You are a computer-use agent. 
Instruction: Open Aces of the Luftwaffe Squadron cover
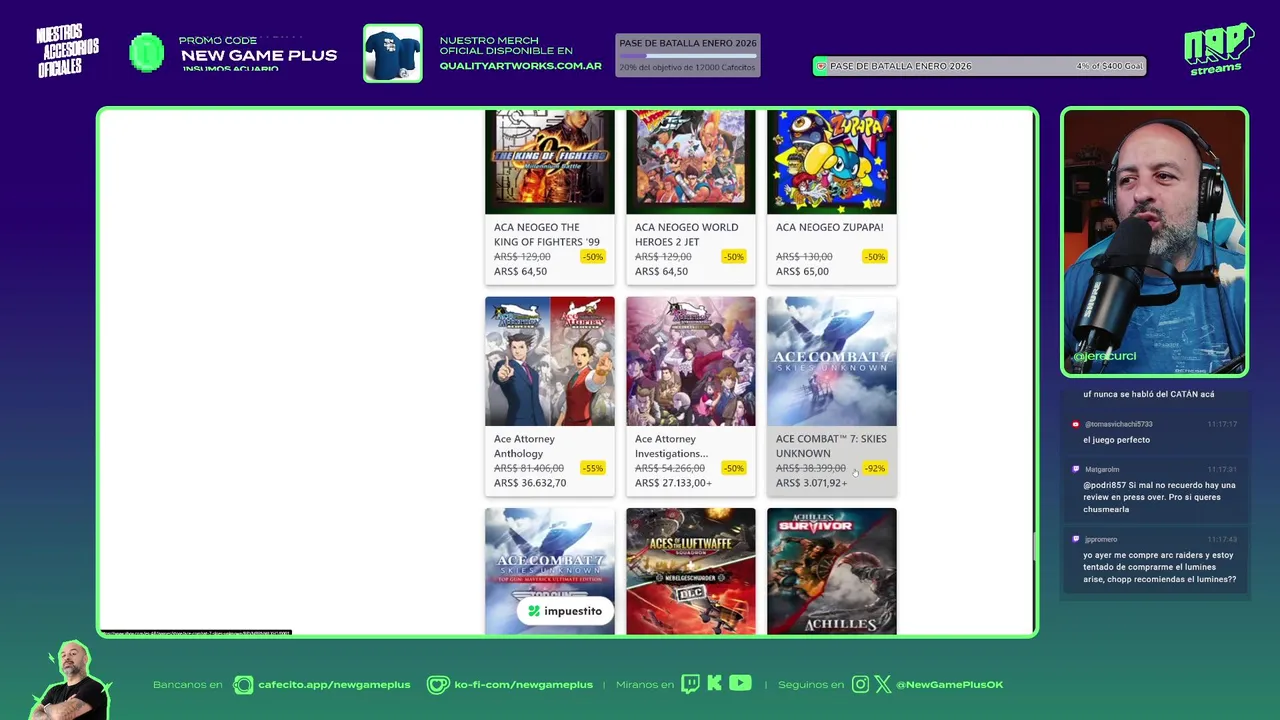[691, 571]
